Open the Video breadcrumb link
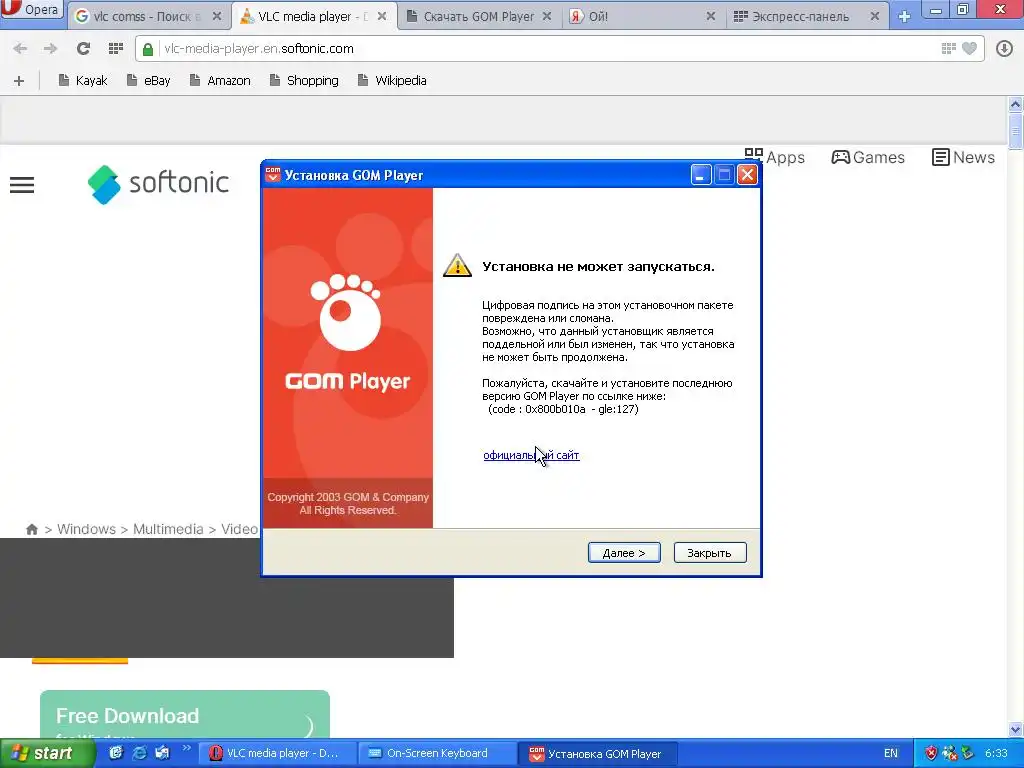Screen dimensions: 1024x768 click(239, 529)
